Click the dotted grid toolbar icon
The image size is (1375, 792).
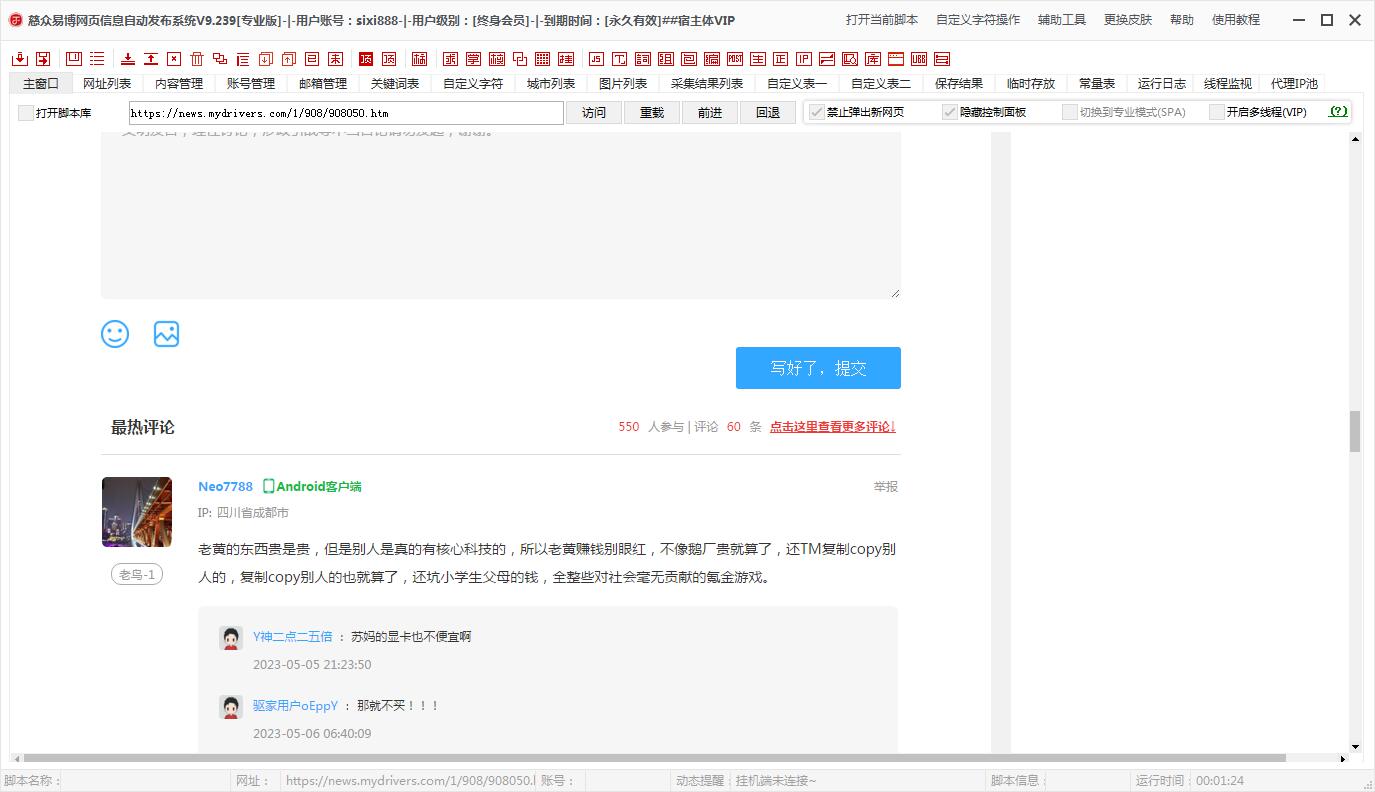click(542, 59)
